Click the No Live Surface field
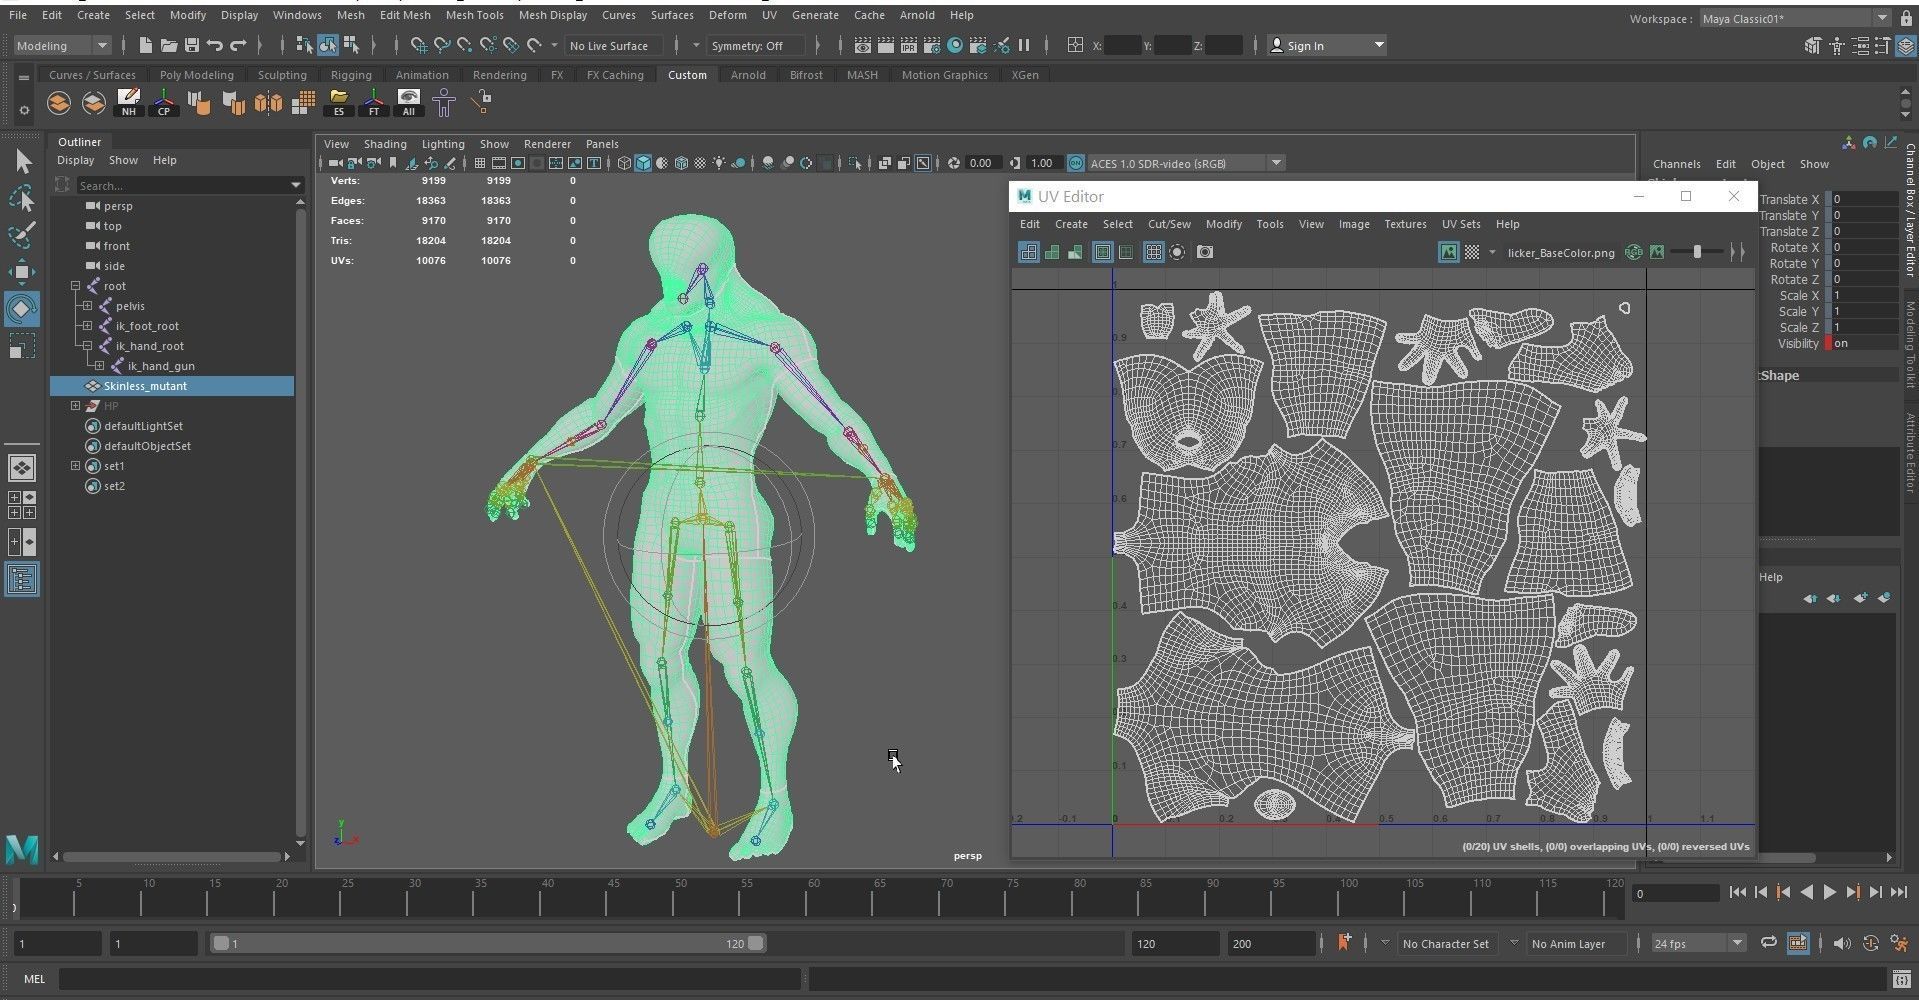Screen dimensions: 1919x1000 pos(616,45)
